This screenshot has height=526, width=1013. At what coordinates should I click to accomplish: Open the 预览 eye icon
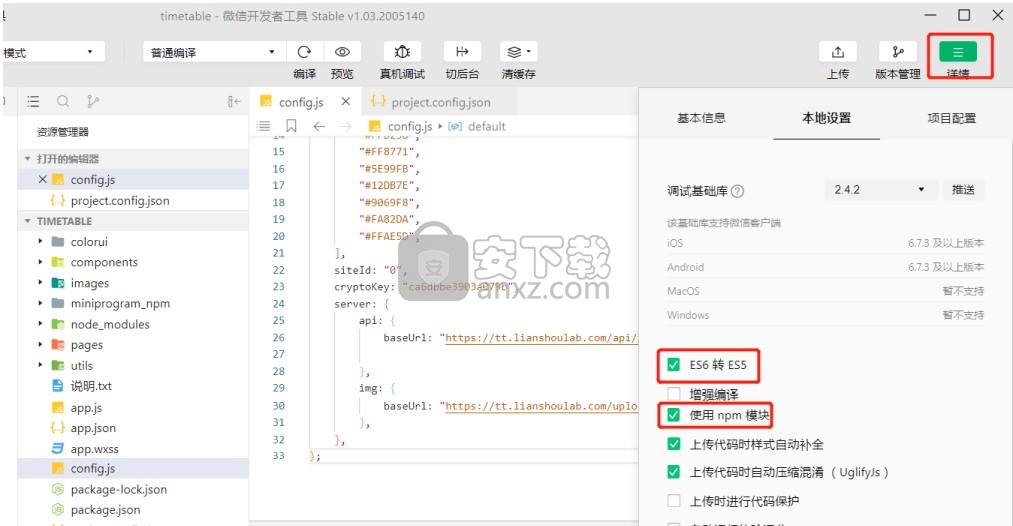(342, 52)
